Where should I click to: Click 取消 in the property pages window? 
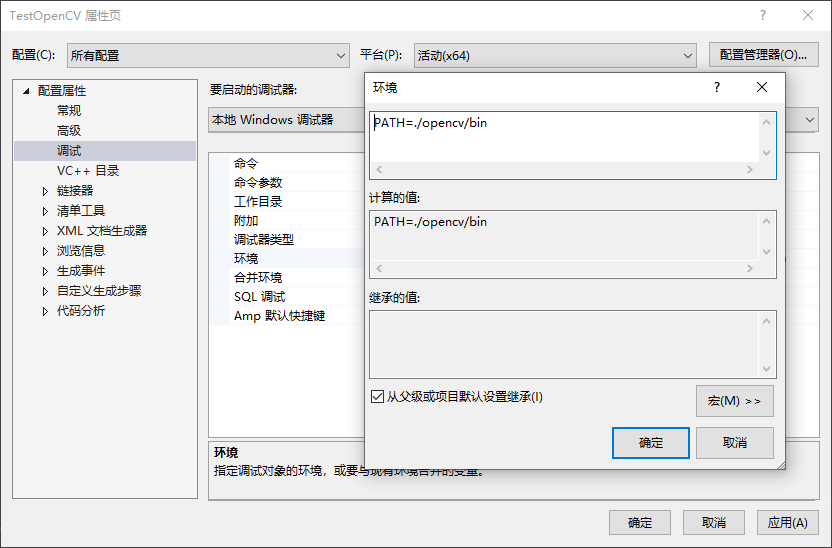714,523
